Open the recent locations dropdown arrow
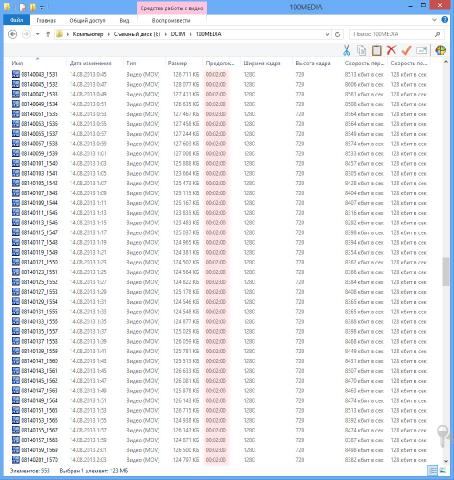Screen dimensions: 454x480 37,34
